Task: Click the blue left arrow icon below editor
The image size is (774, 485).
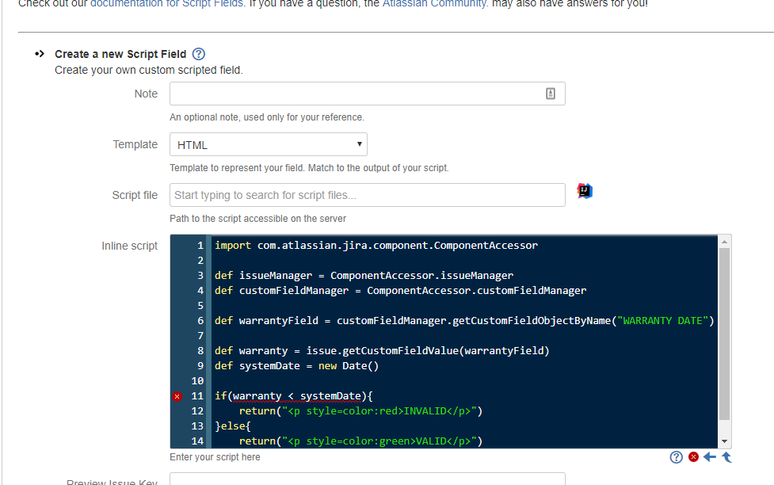Action: click(710, 457)
